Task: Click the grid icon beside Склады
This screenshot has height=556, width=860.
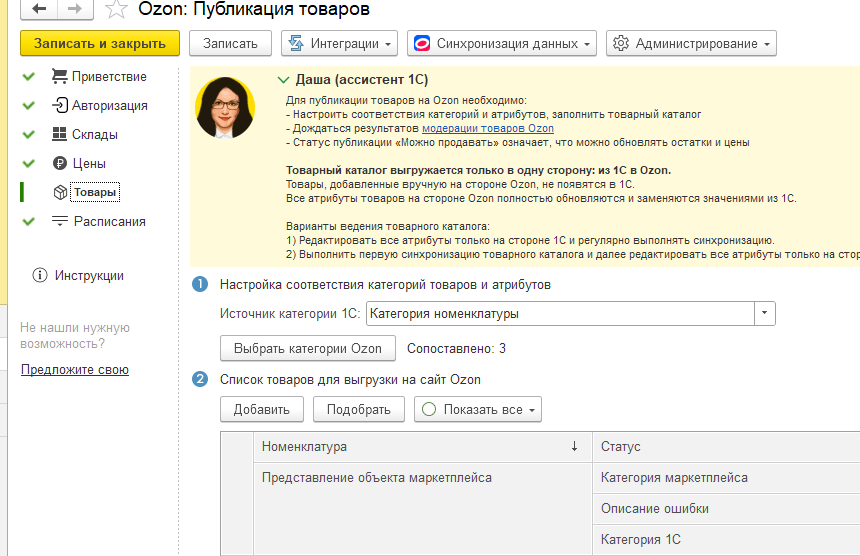Action: 59,134
